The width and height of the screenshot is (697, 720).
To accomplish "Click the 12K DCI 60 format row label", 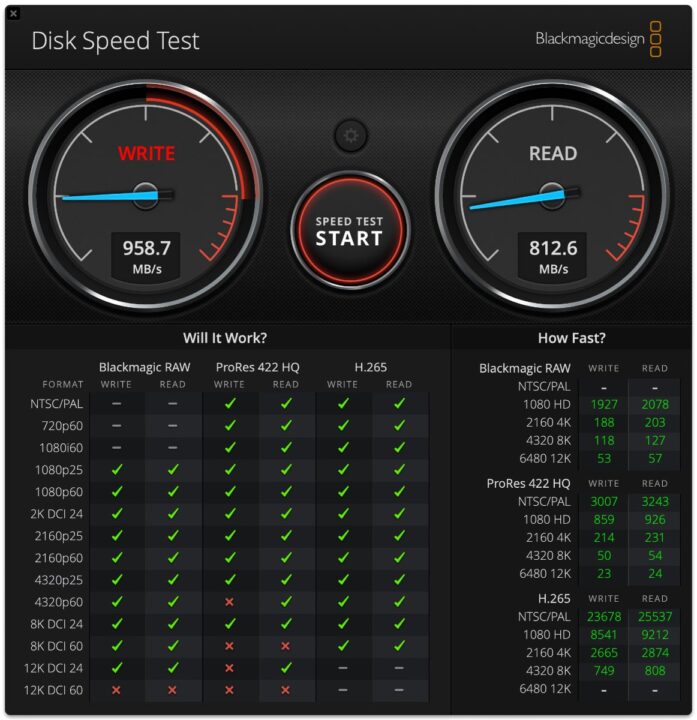I will 53,690.
